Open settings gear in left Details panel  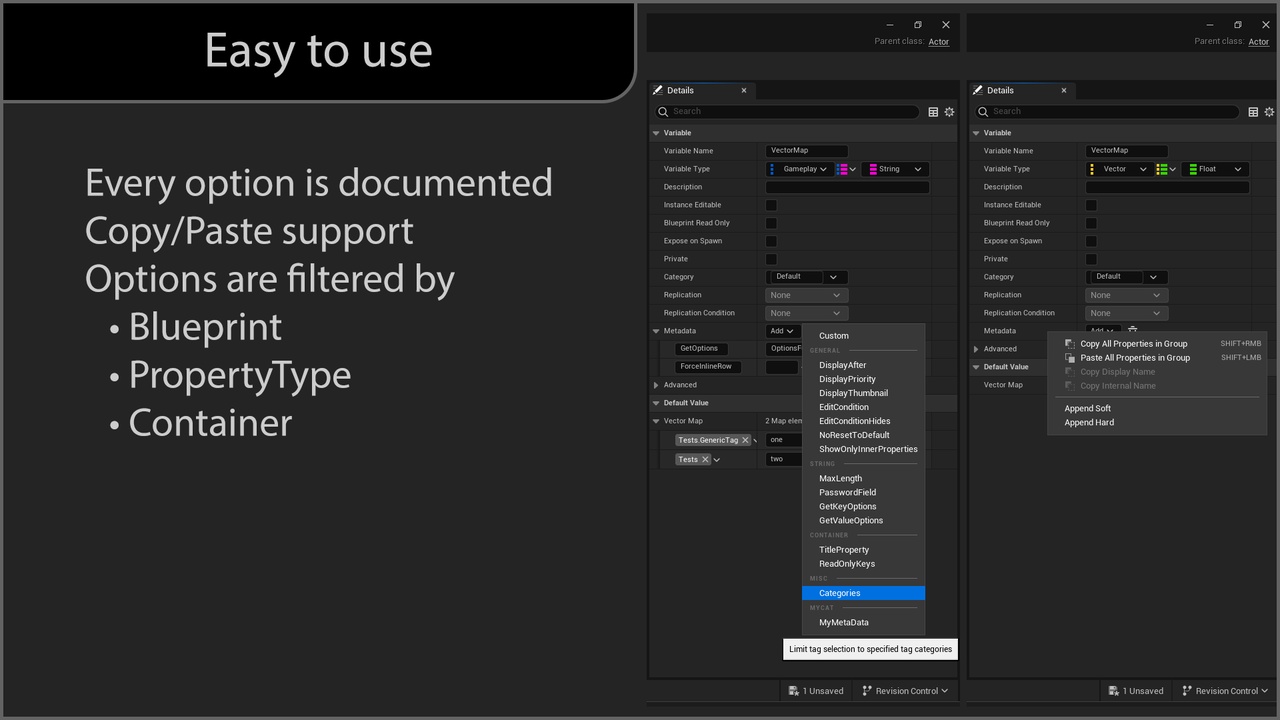click(x=949, y=112)
